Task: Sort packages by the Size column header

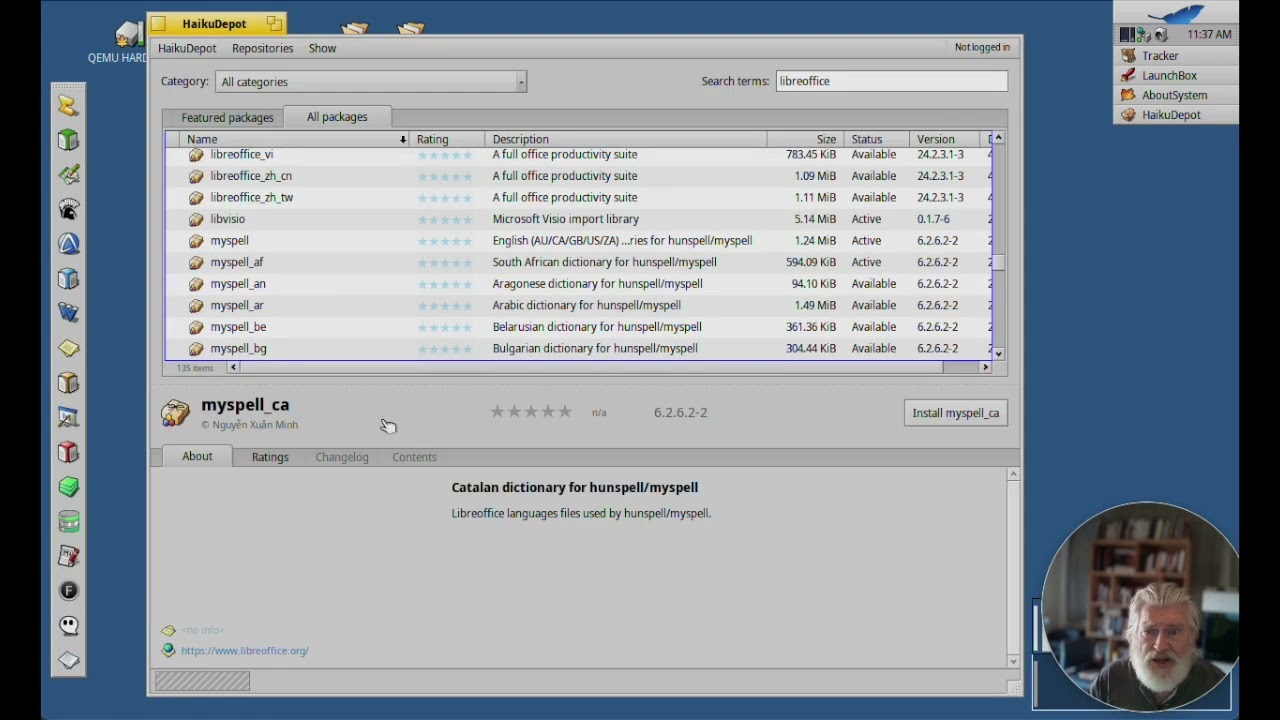Action: click(805, 139)
